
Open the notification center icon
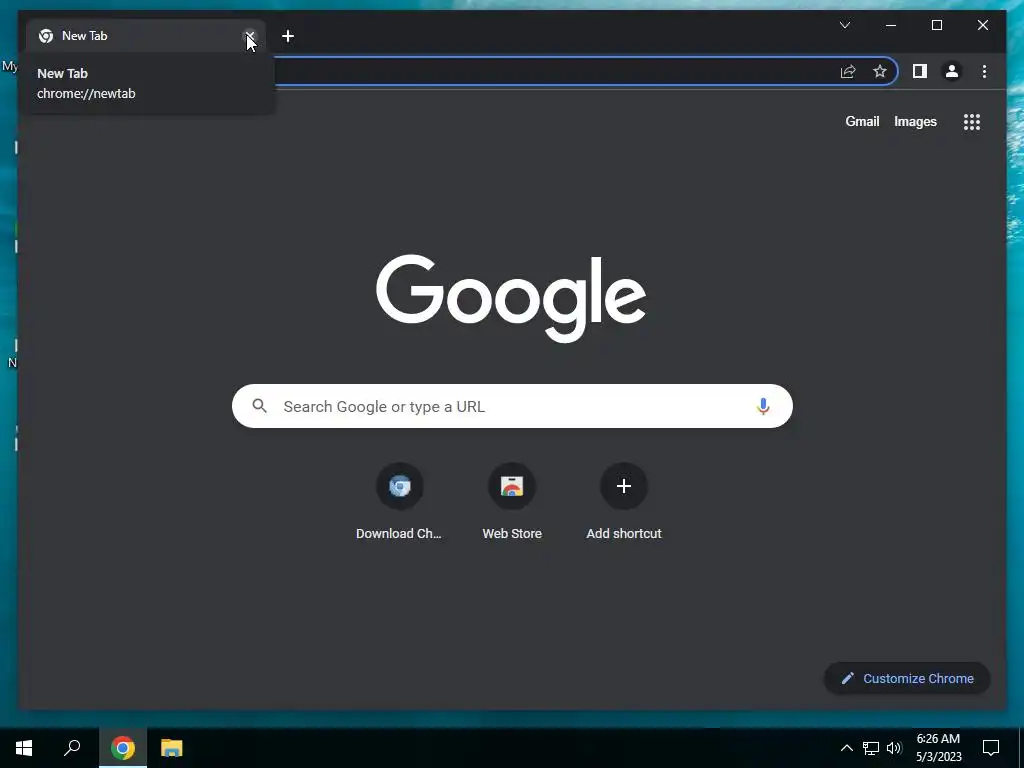[991, 748]
